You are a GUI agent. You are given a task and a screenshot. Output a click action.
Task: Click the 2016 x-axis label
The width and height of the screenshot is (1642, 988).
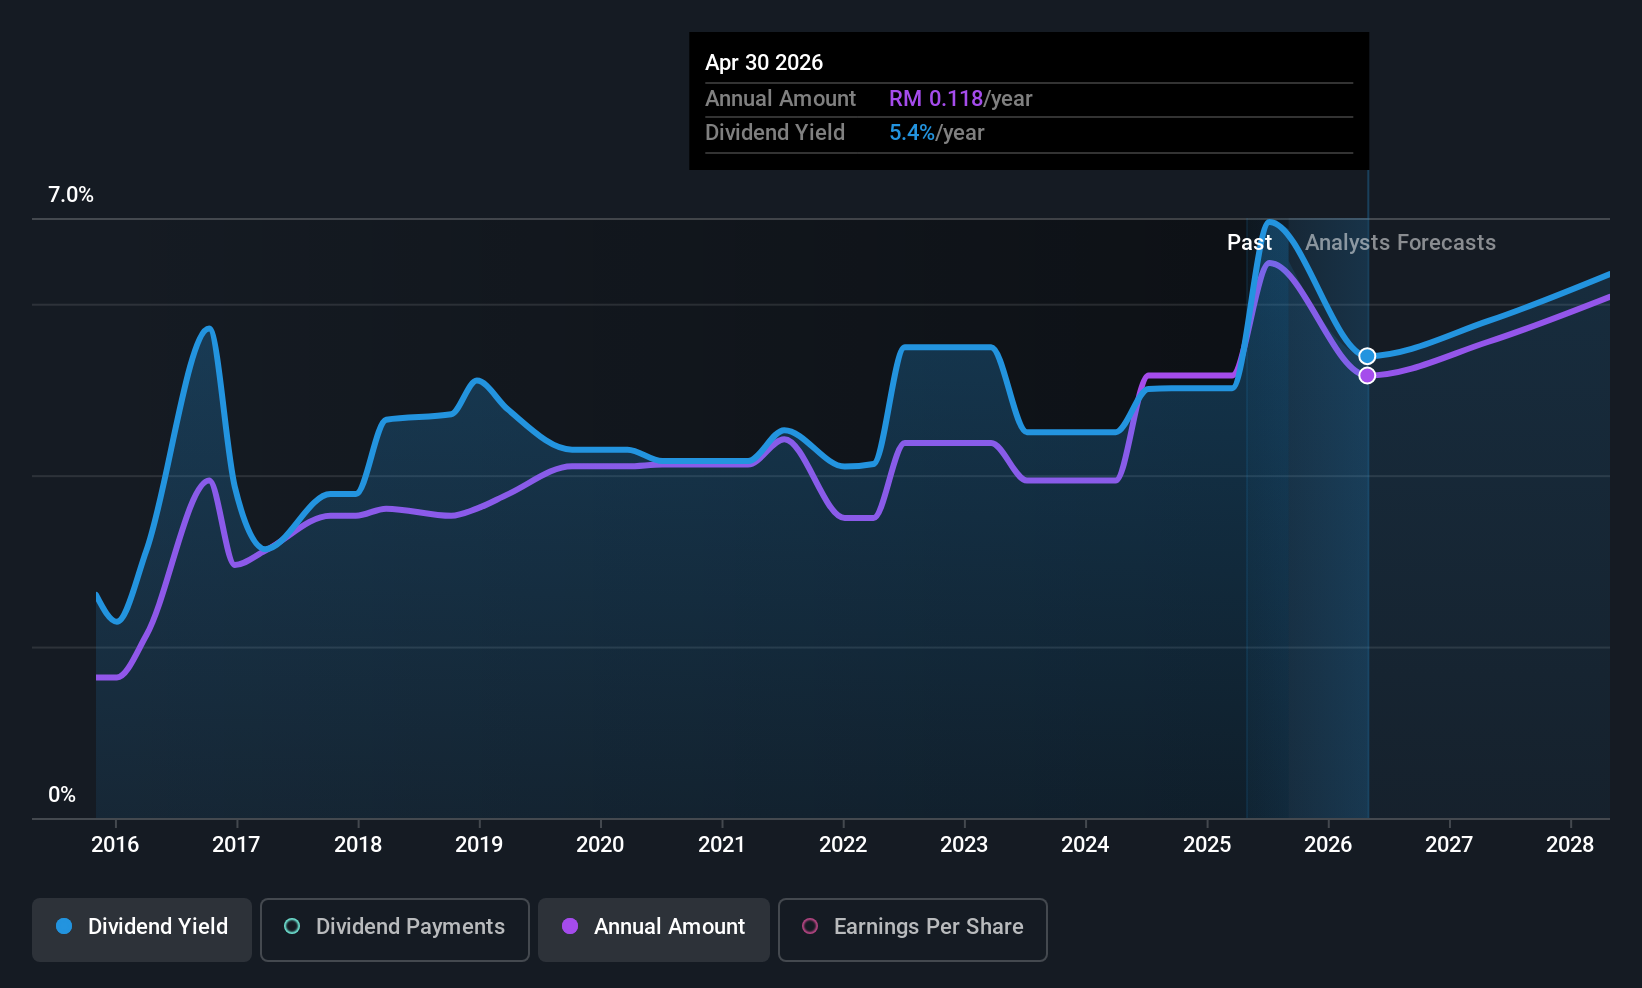115,845
